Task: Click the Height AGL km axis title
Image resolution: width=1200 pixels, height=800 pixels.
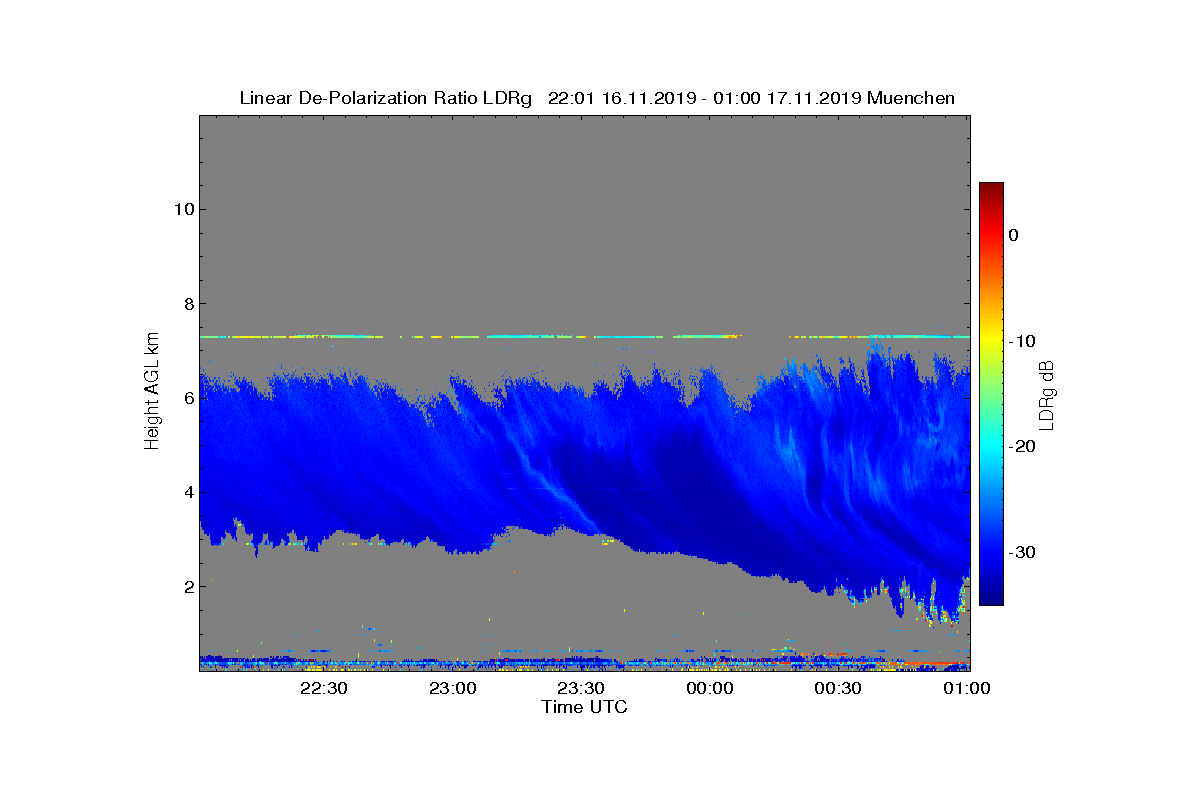Action: (152, 392)
